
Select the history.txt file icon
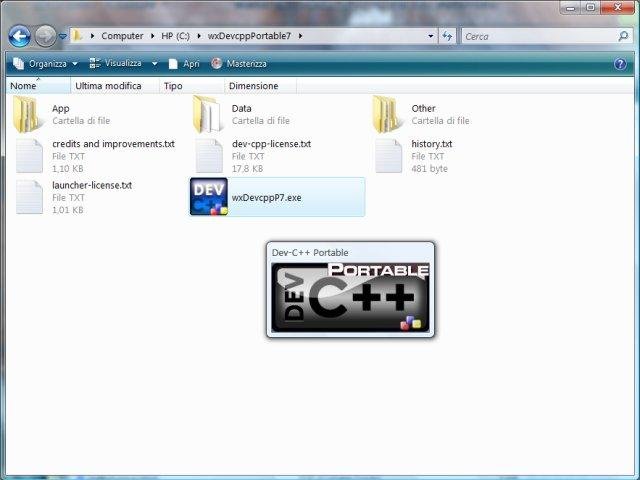click(x=389, y=156)
